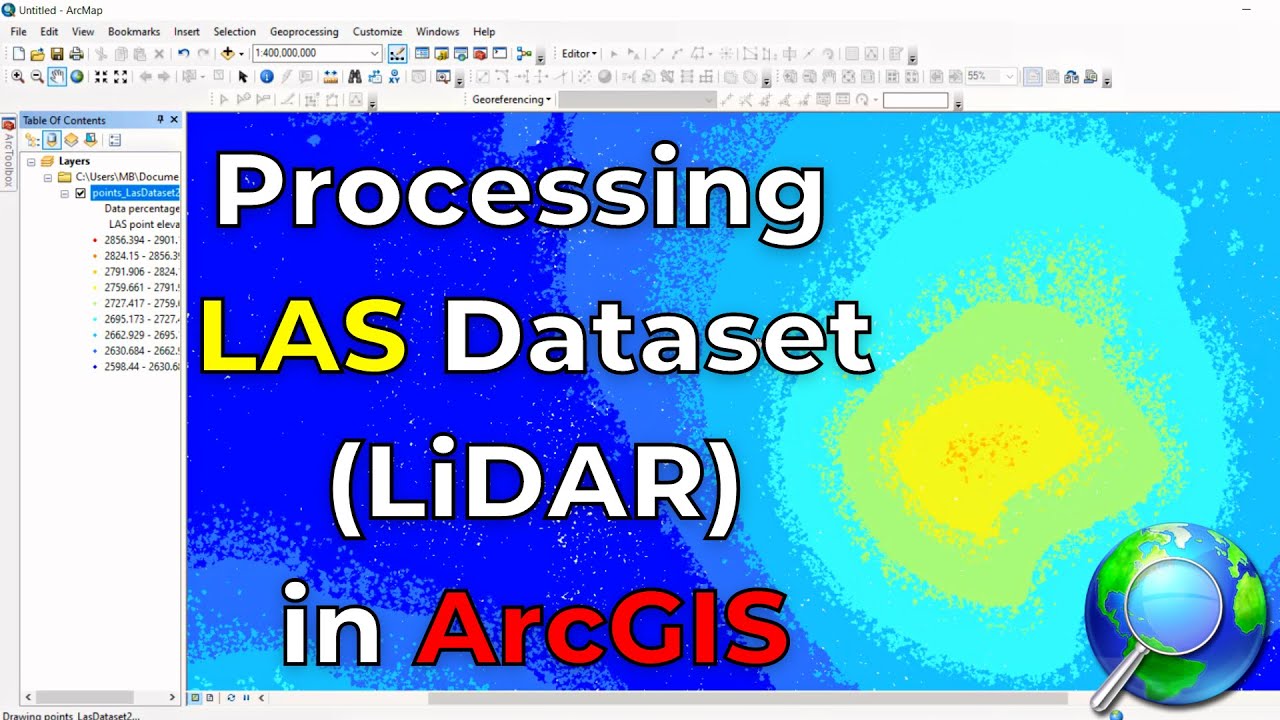Open the ArcToolbox window red icon
Screen dimensions: 1280x720
(480, 53)
